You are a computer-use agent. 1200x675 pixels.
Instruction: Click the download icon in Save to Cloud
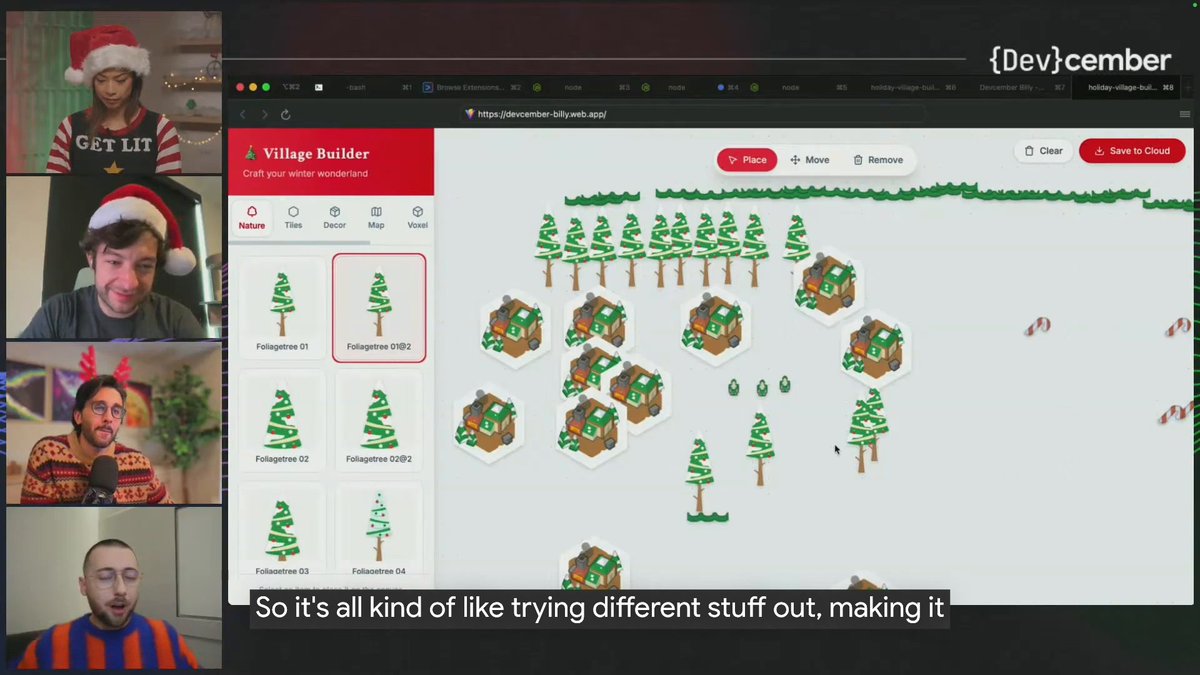click(x=1099, y=151)
